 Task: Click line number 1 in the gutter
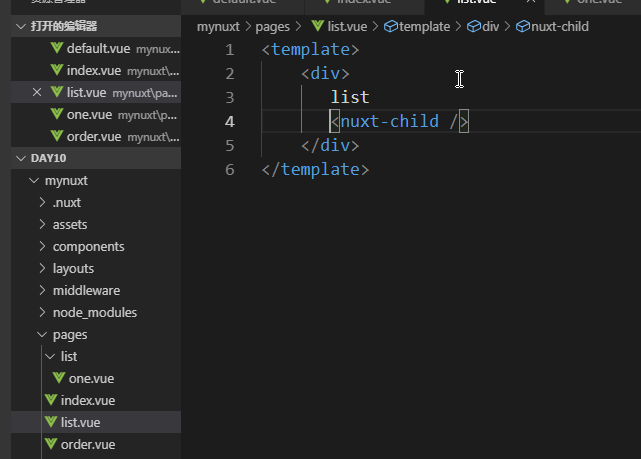pos(229,49)
